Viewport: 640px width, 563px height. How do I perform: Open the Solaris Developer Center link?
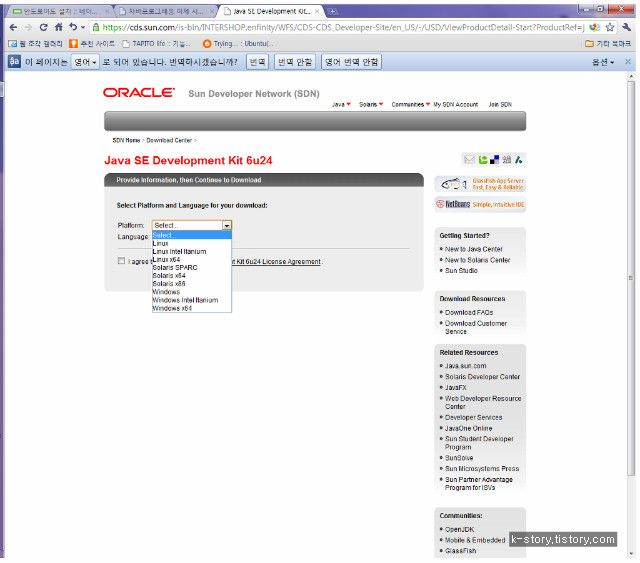click(482, 376)
